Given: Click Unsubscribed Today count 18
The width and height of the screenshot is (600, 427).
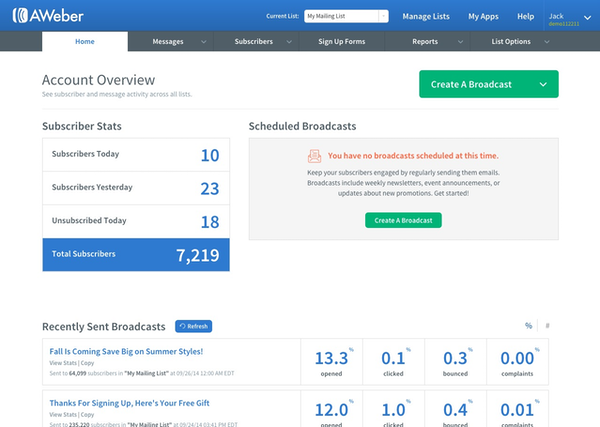Looking at the screenshot, I should [210, 222].
